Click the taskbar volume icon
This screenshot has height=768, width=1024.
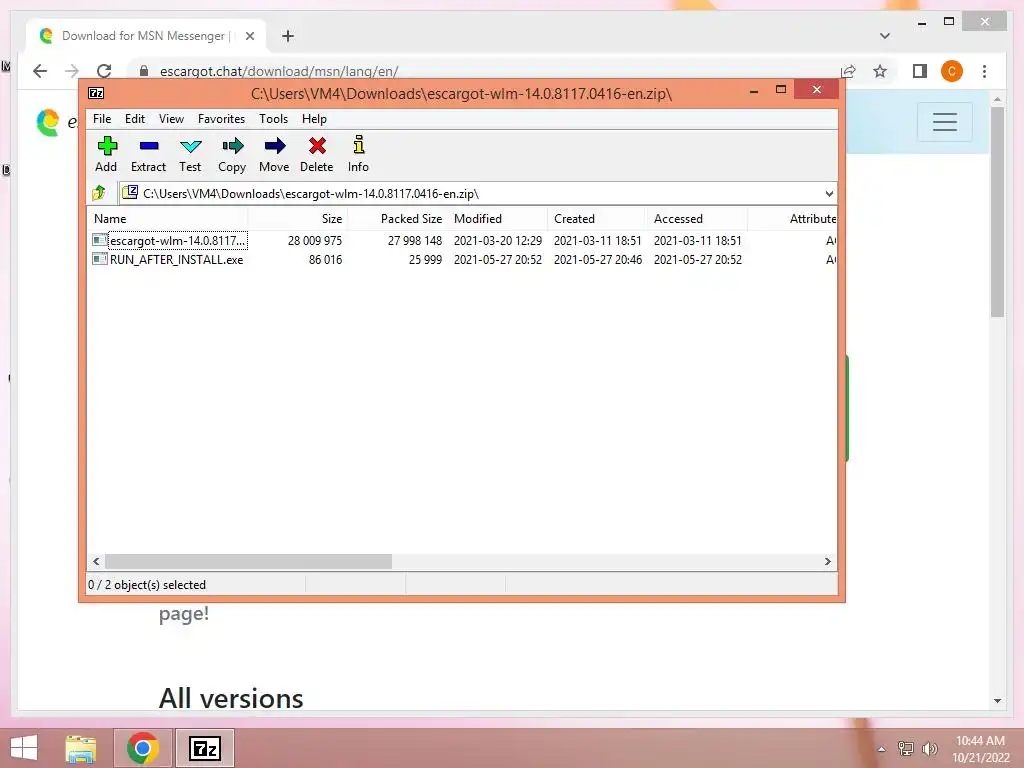[929, 748]
